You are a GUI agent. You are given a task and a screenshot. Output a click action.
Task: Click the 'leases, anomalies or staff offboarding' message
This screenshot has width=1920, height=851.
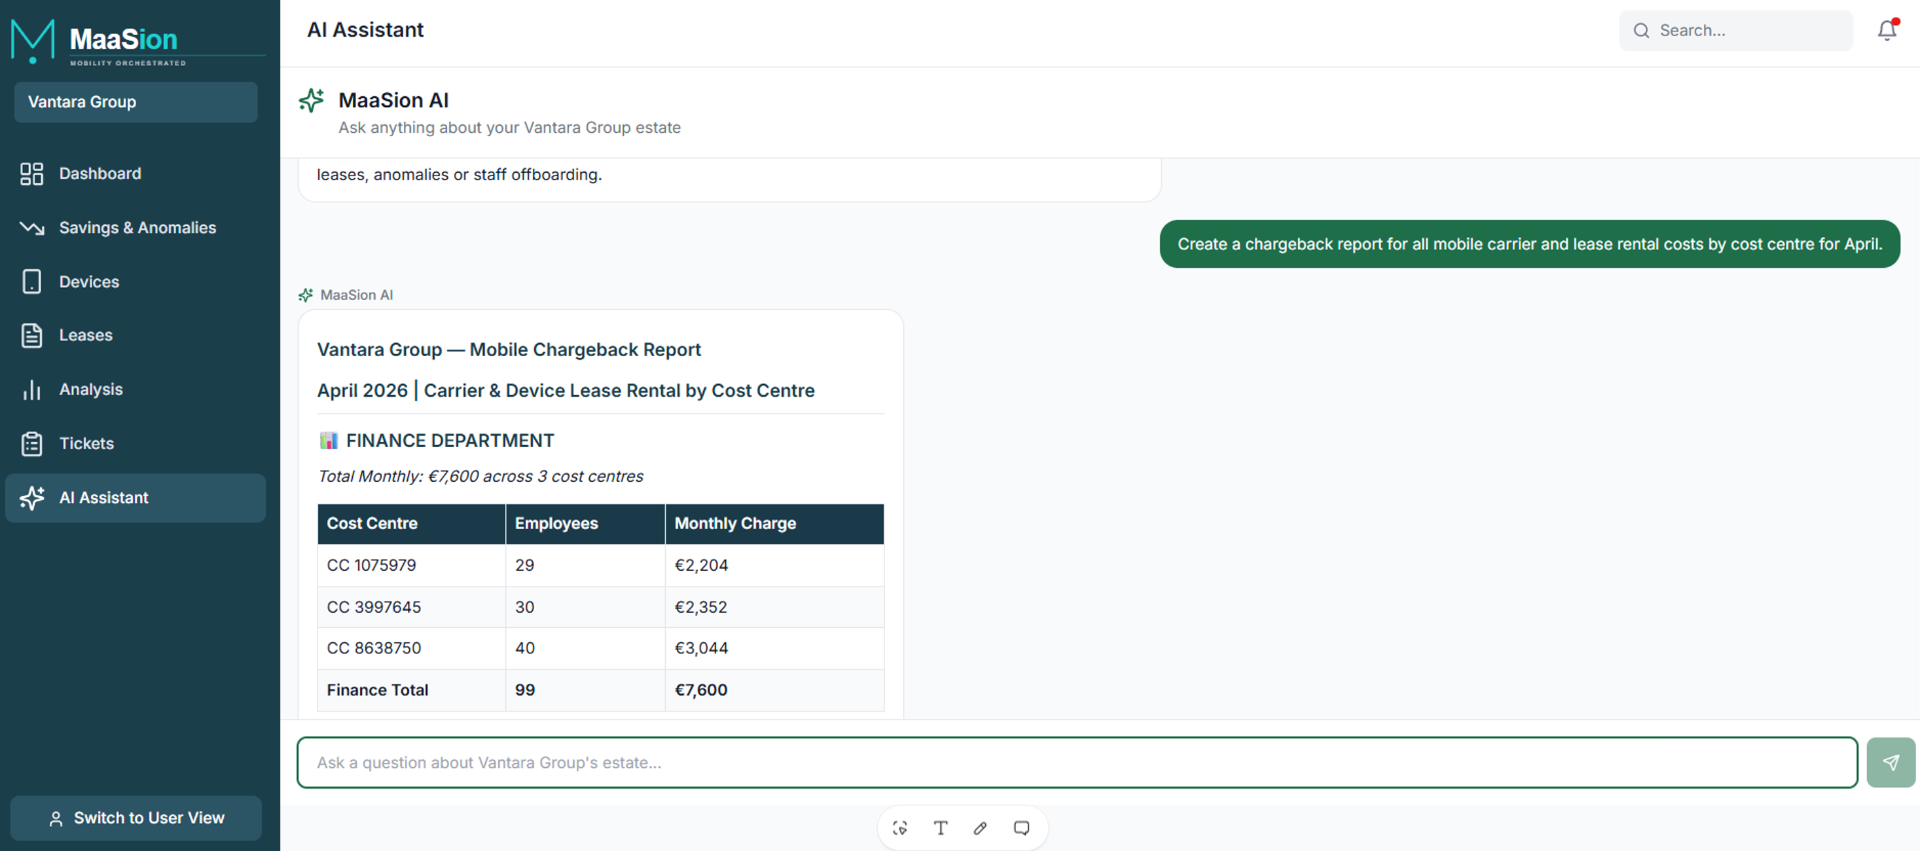click(x=459, y=175)
